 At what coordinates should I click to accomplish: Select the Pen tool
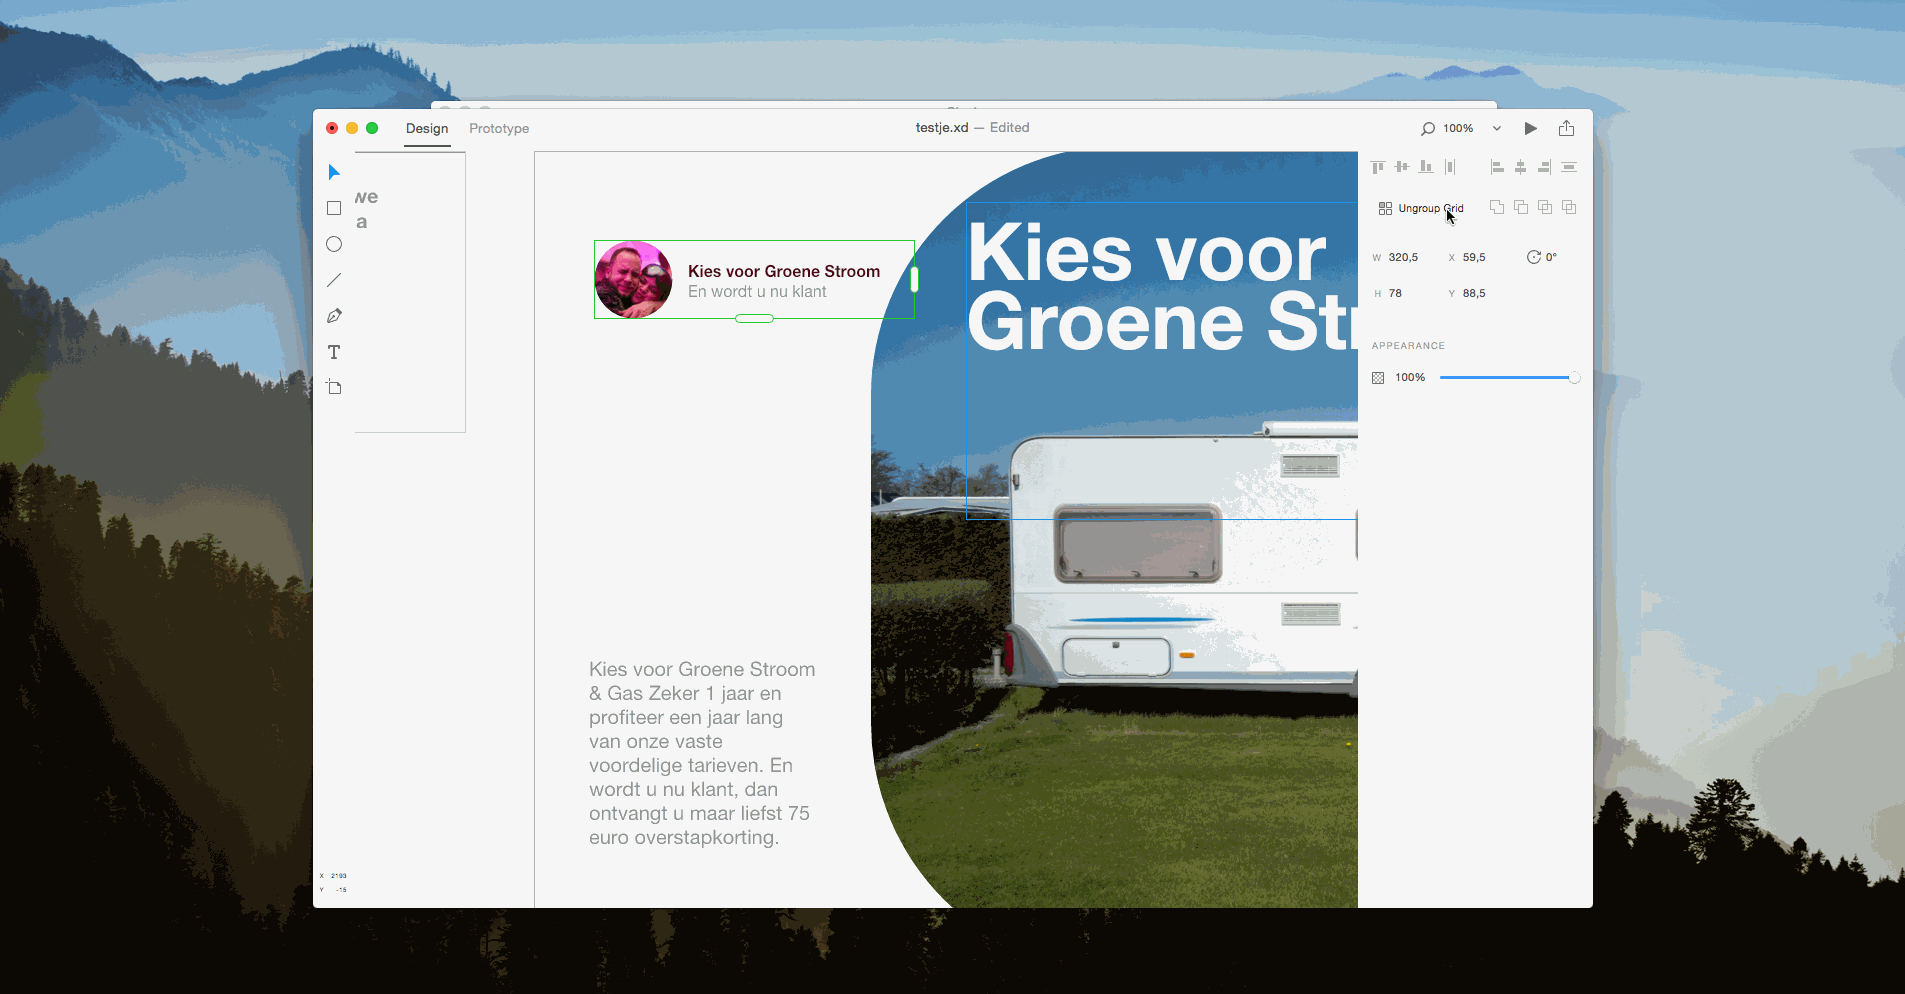(x=334, y=316)
